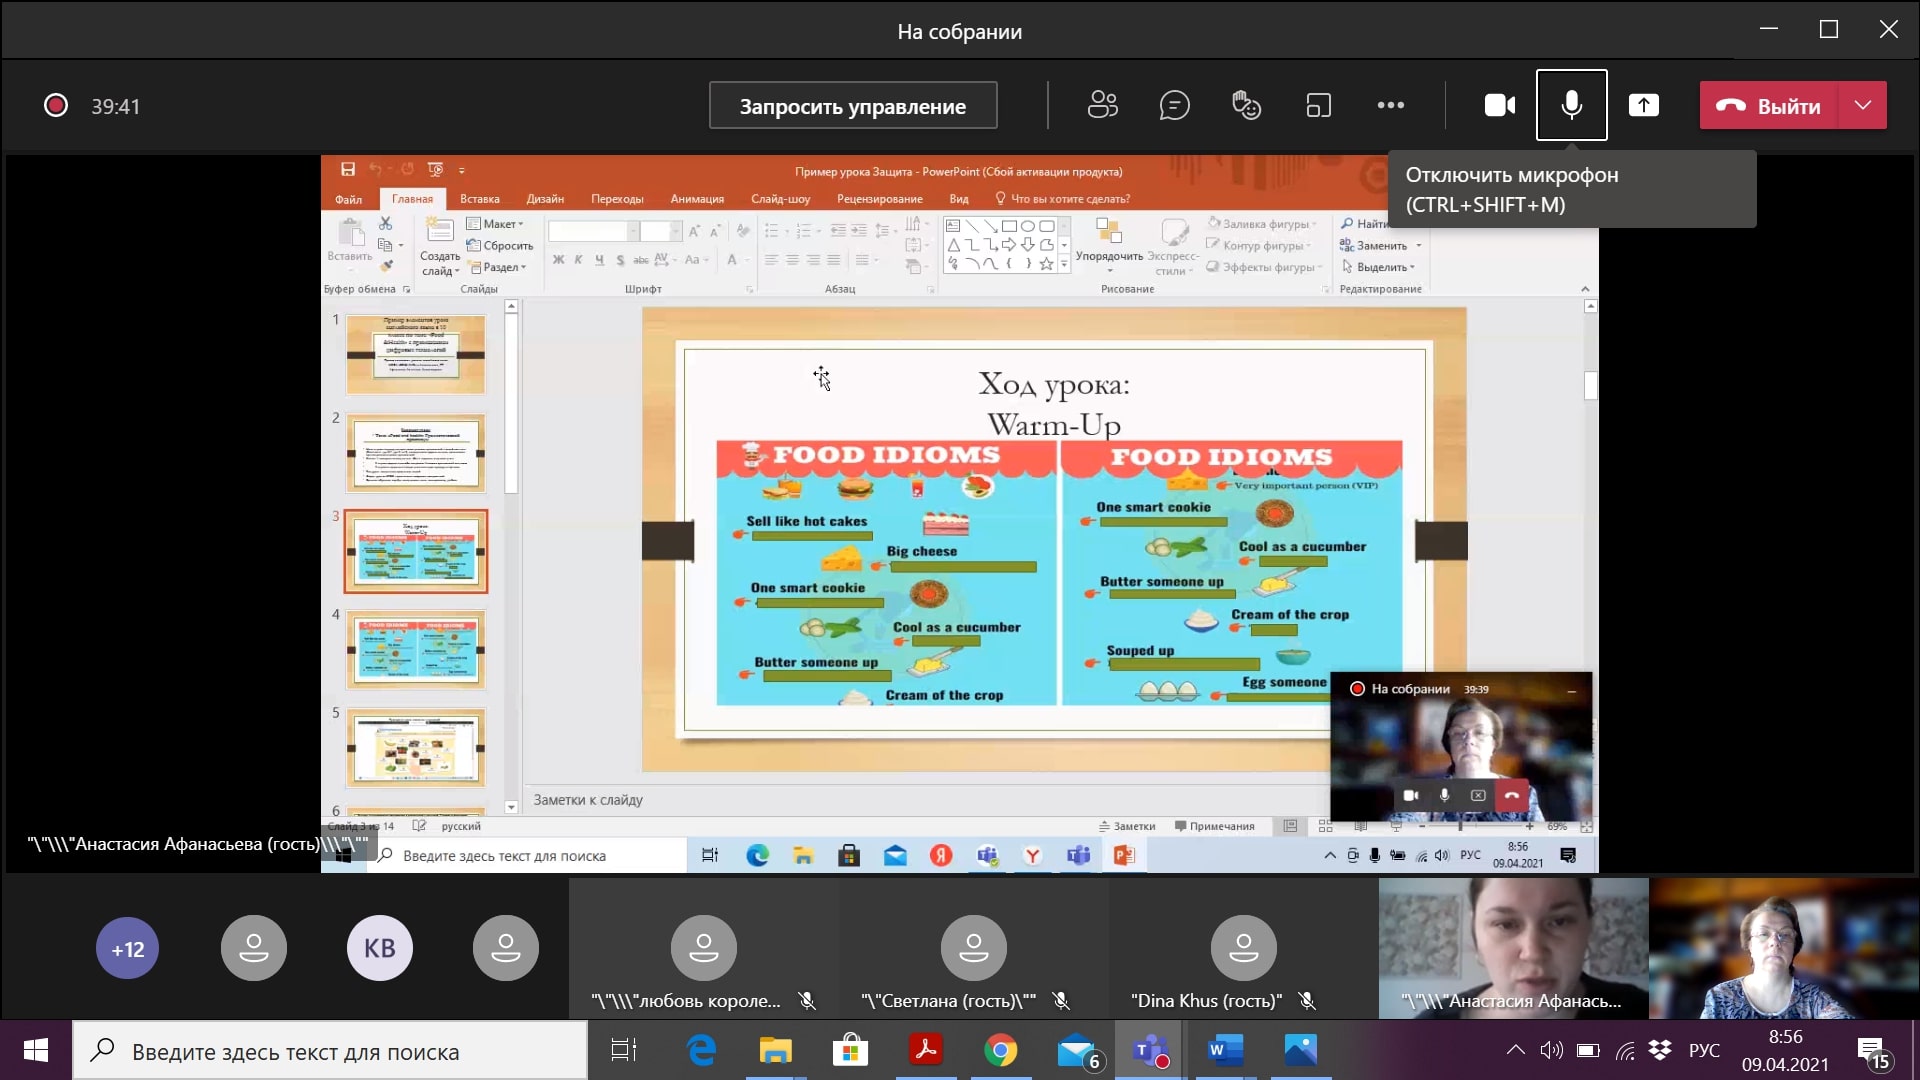Open Microsoft Teams in Windows taskbar
The width and height of the screenshot is (1920, 1080).
[x=1150, y=1050]
